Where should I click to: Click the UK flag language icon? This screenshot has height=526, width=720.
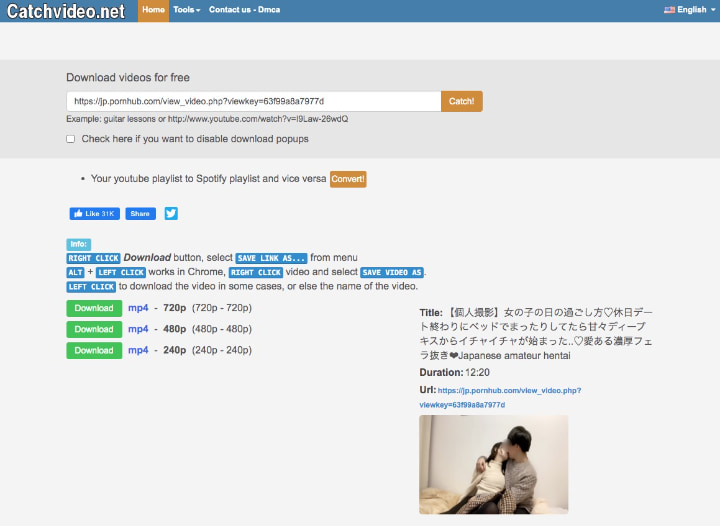pyautogui.click(x=669, y=10)
